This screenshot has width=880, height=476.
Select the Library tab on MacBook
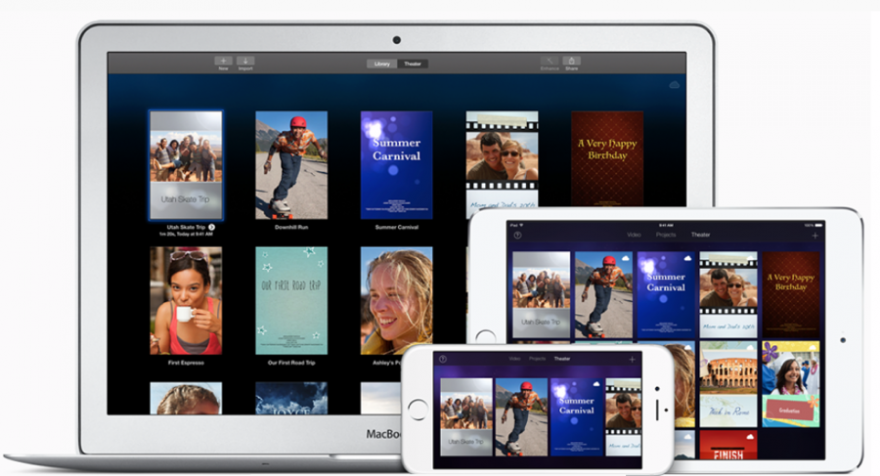tap(382, 64)
